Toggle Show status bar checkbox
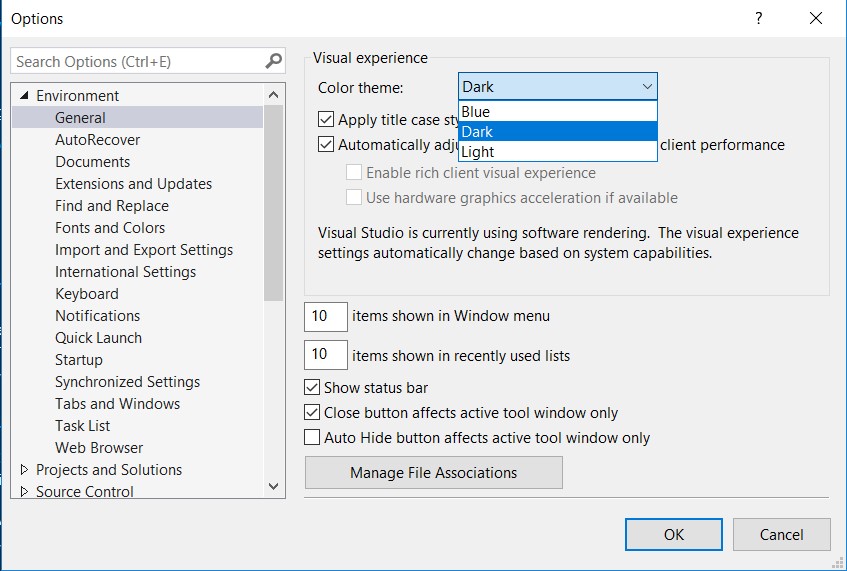The image size is (847, 571). point(312,387)
